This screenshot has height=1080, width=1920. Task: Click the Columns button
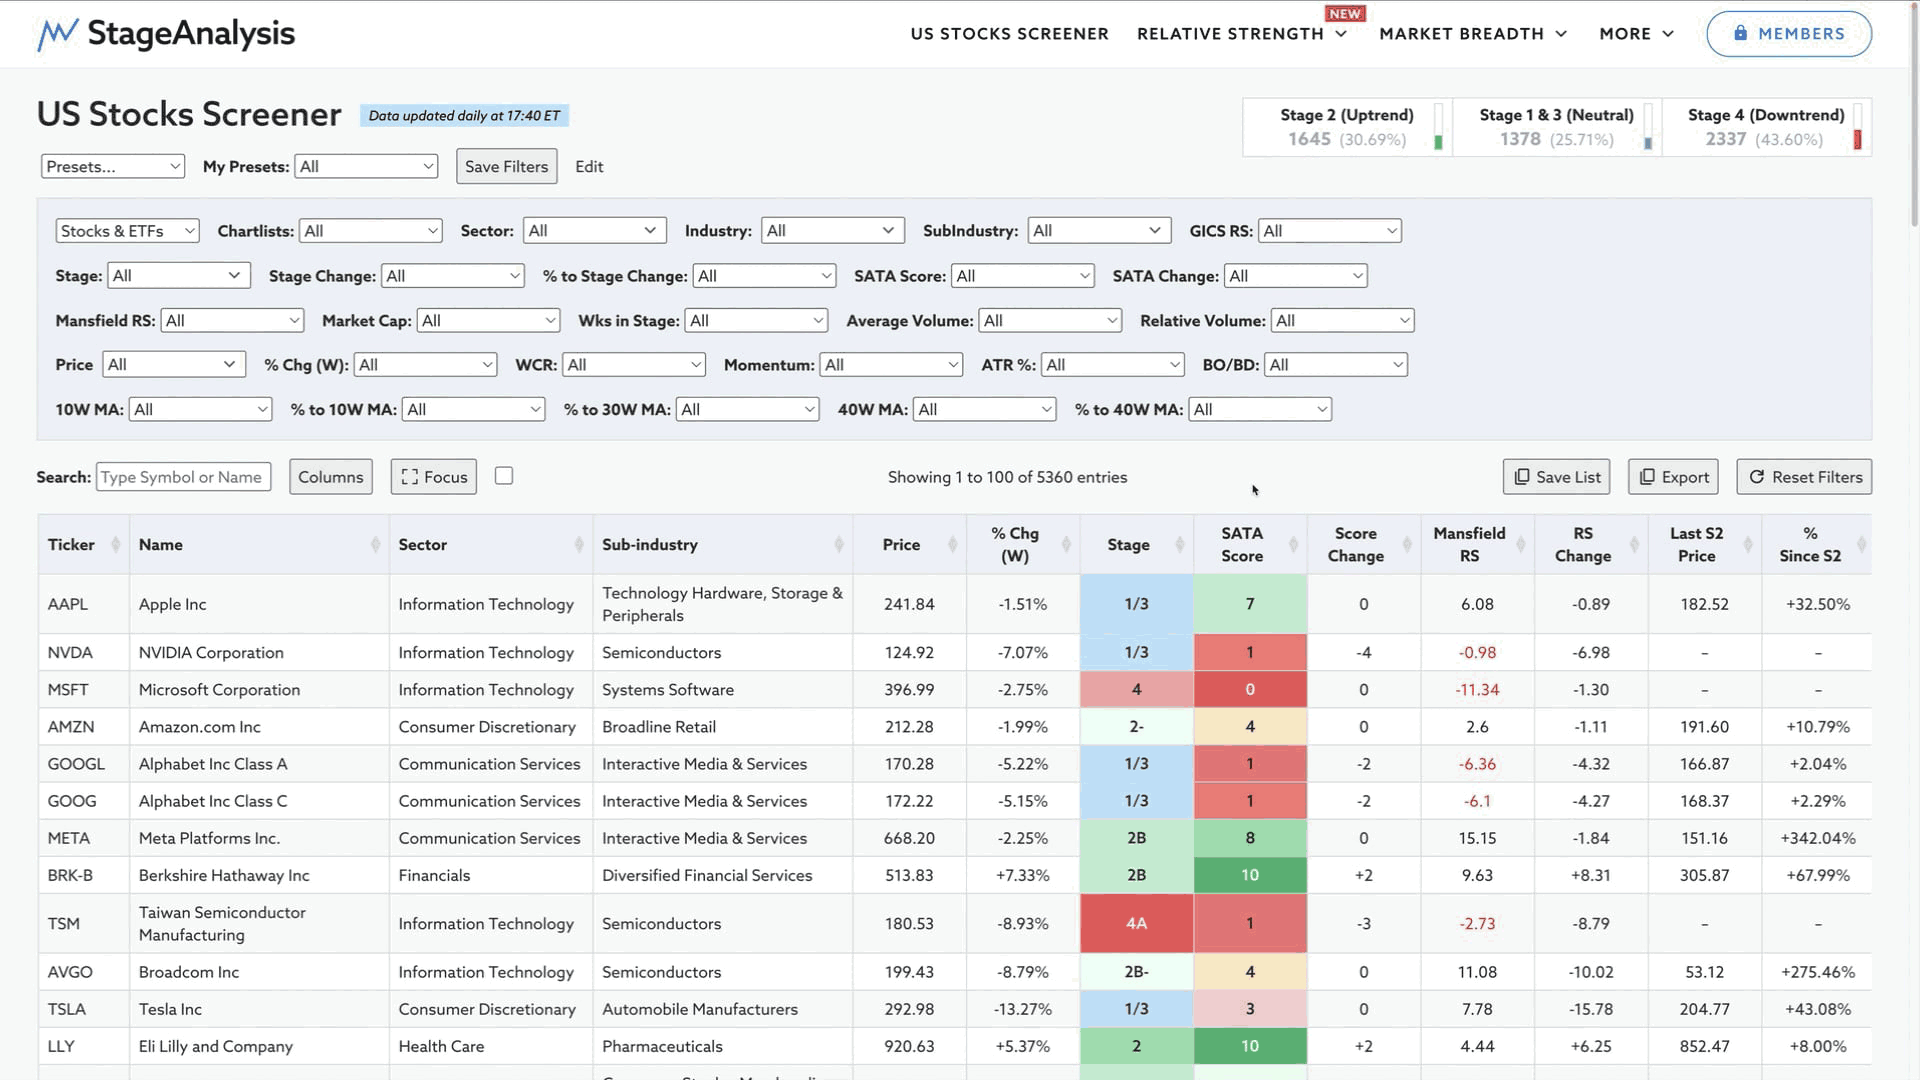tap(330, 477)
